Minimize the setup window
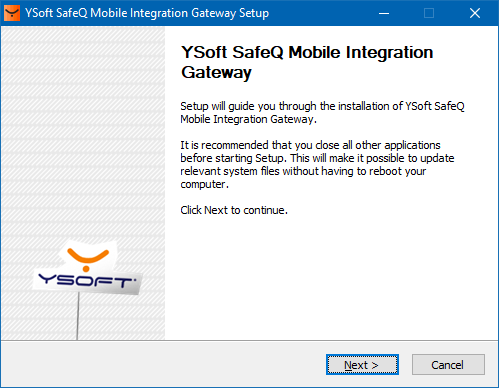Screen dimensions: 499x388 point(384,13)
